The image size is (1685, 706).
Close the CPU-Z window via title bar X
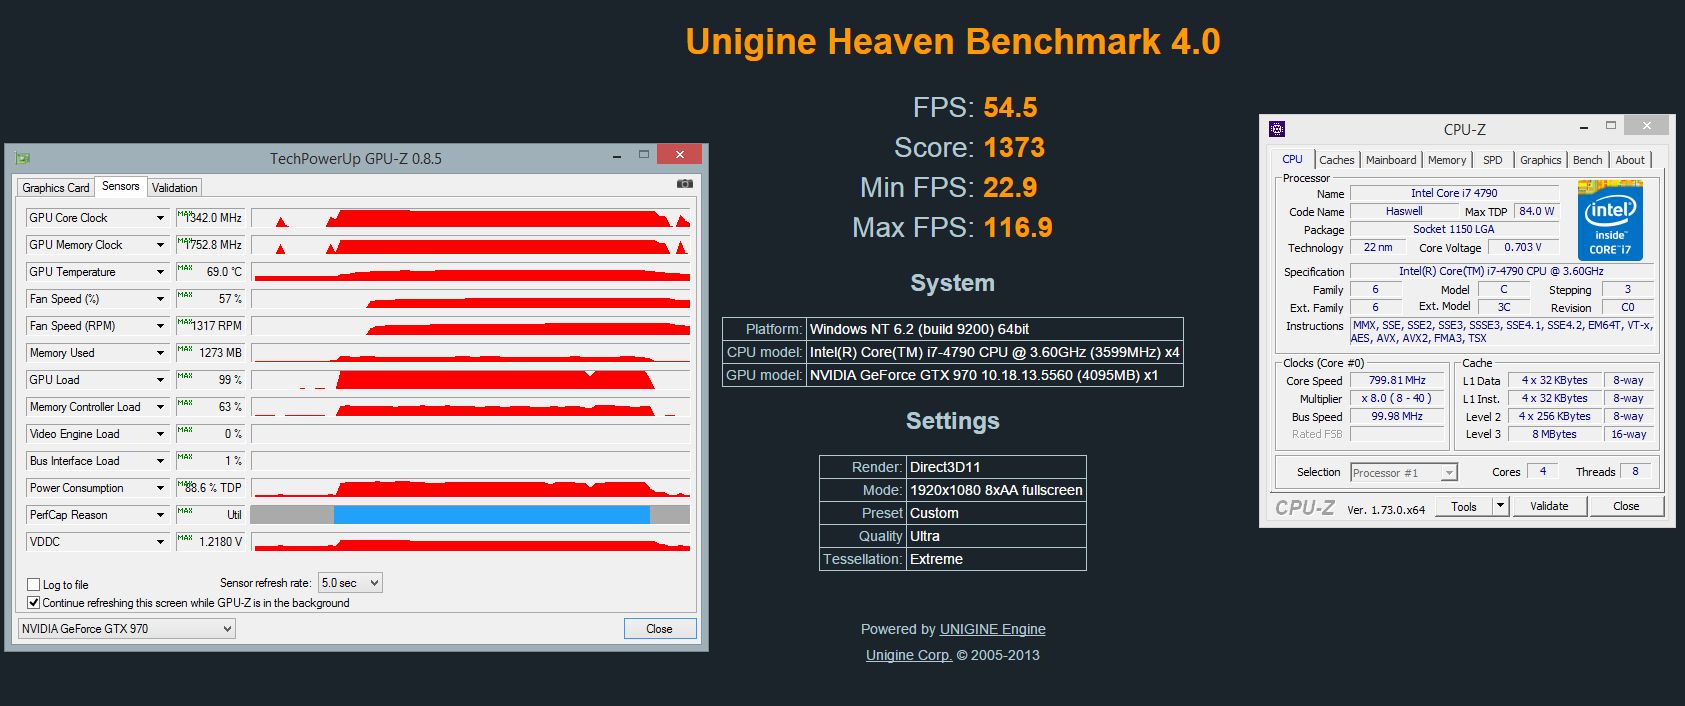point(1646,125)
